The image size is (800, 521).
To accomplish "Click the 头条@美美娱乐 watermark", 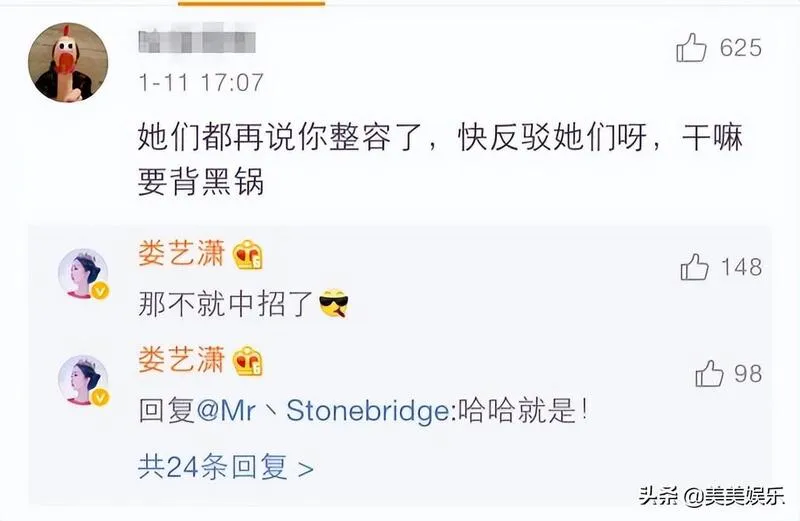I will pos(711,495).
